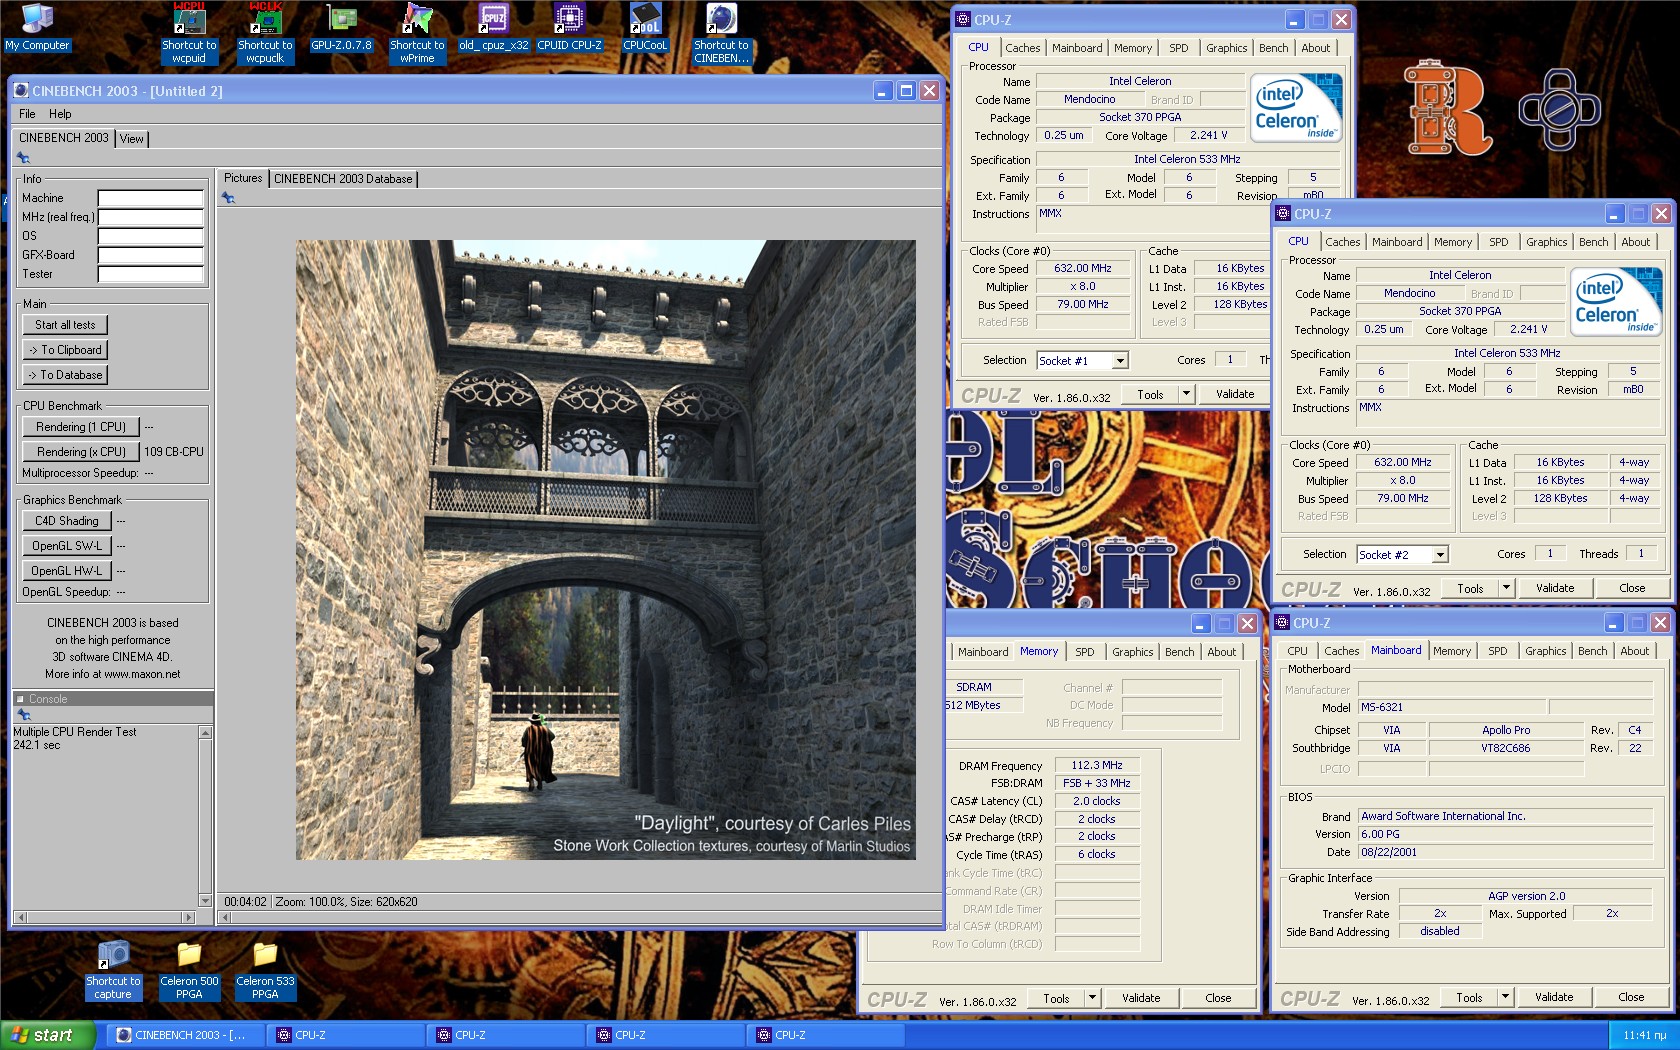Open the wcpuid shortcut on the desktop
The image size is (1680, 1050).
pyautogui.click(x=189, y=34)
